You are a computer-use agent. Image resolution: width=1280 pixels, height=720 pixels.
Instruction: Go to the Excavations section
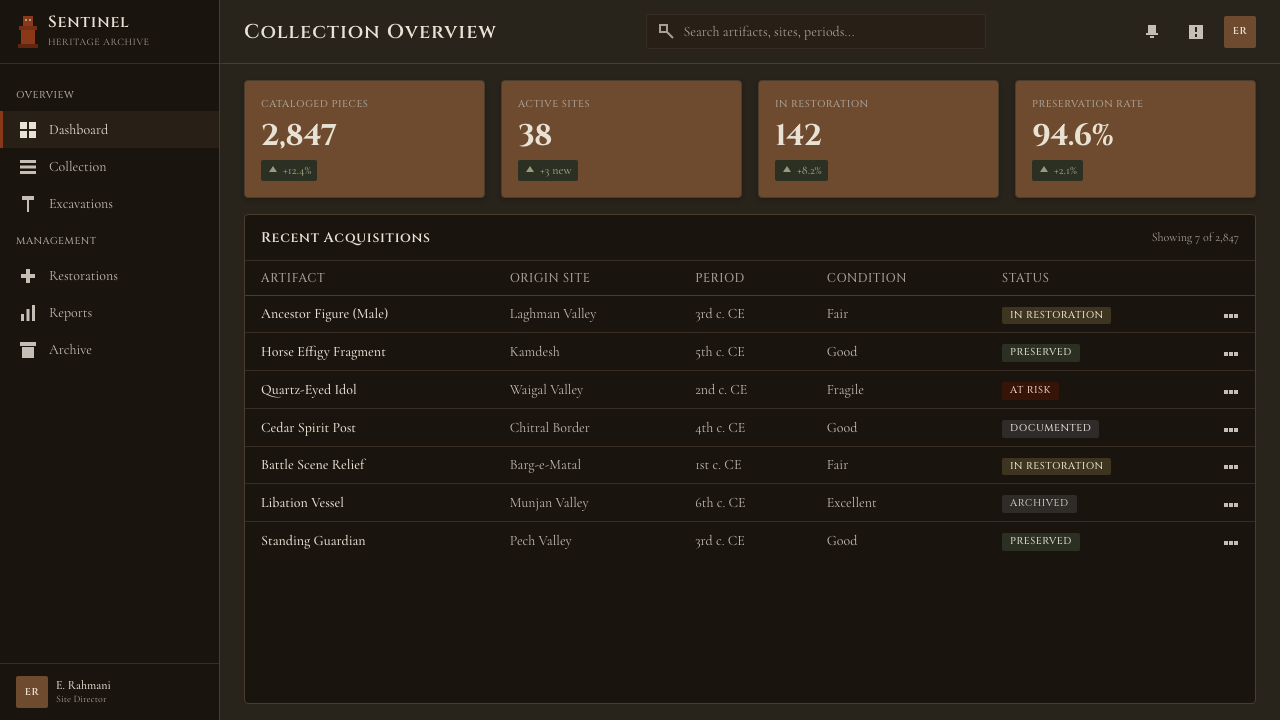click(x=110, y=204)
